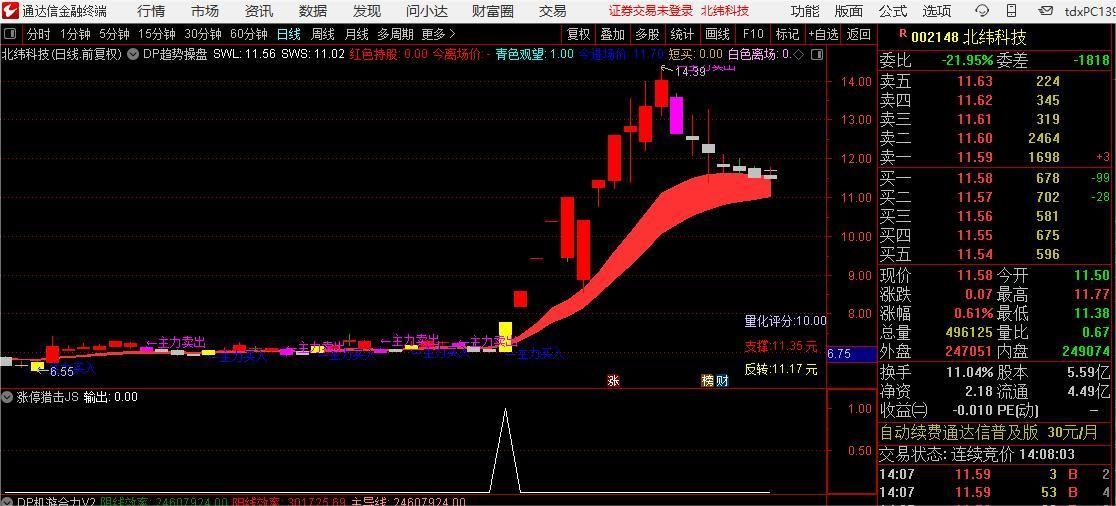Open the 行情 menu
Screen dimensions: 1116x506
[151, 11]
